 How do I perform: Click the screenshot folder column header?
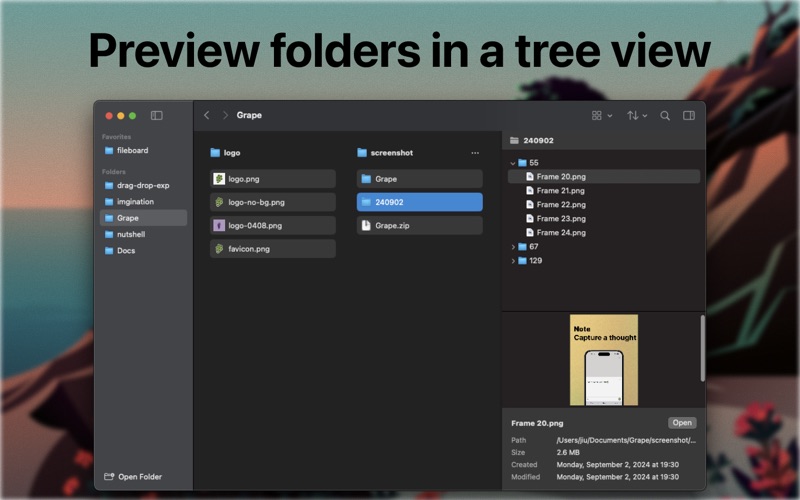[385, 153]
